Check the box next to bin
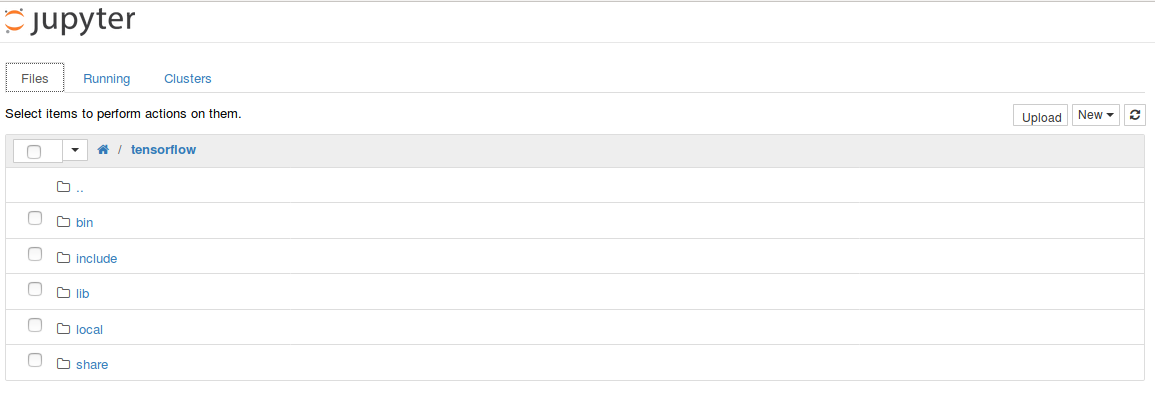The image size is (1155, 407). tap(35, 219)
